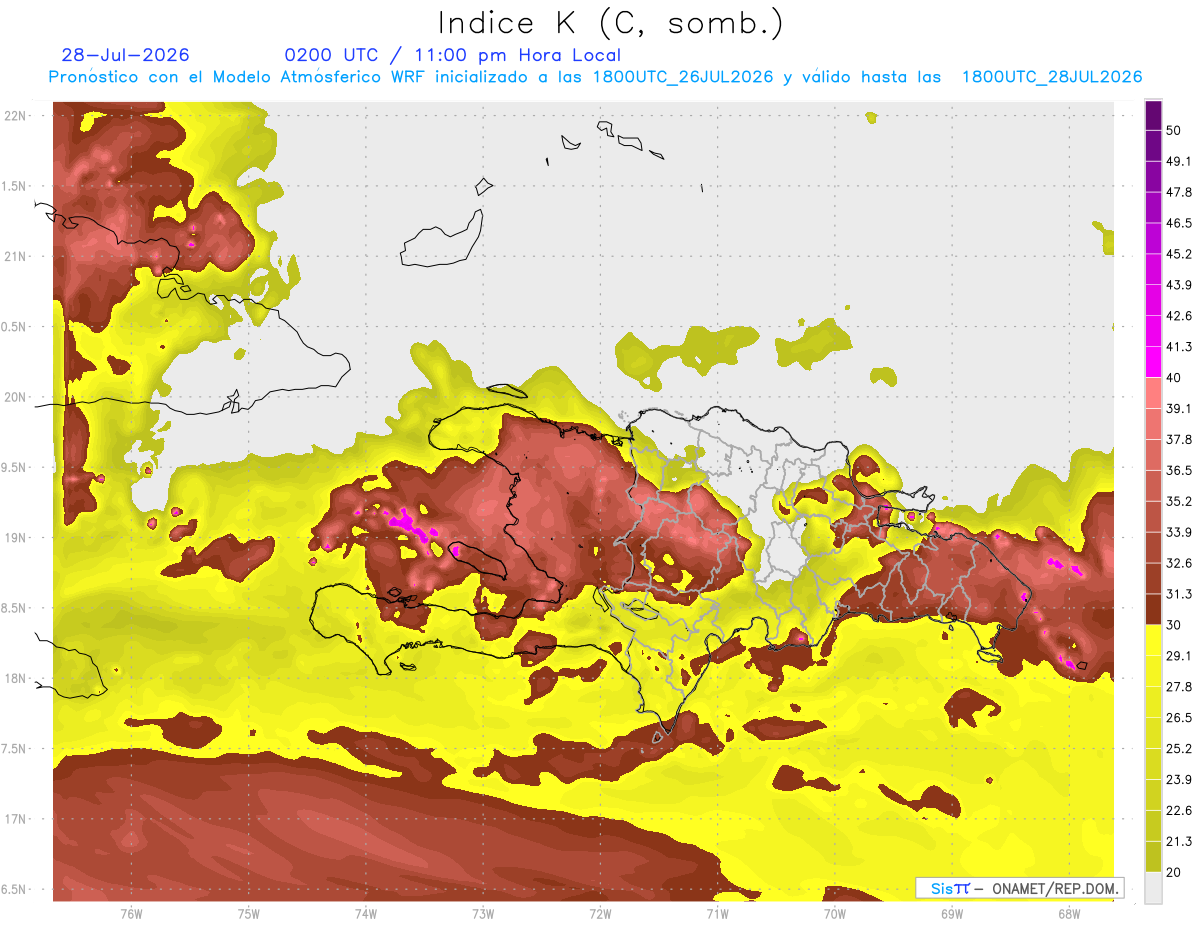This screenshot has height=927, width=1200.
Task: Click the bright yellow colorbar segment between 29.1 and 30
Action: coord(1153,640)
